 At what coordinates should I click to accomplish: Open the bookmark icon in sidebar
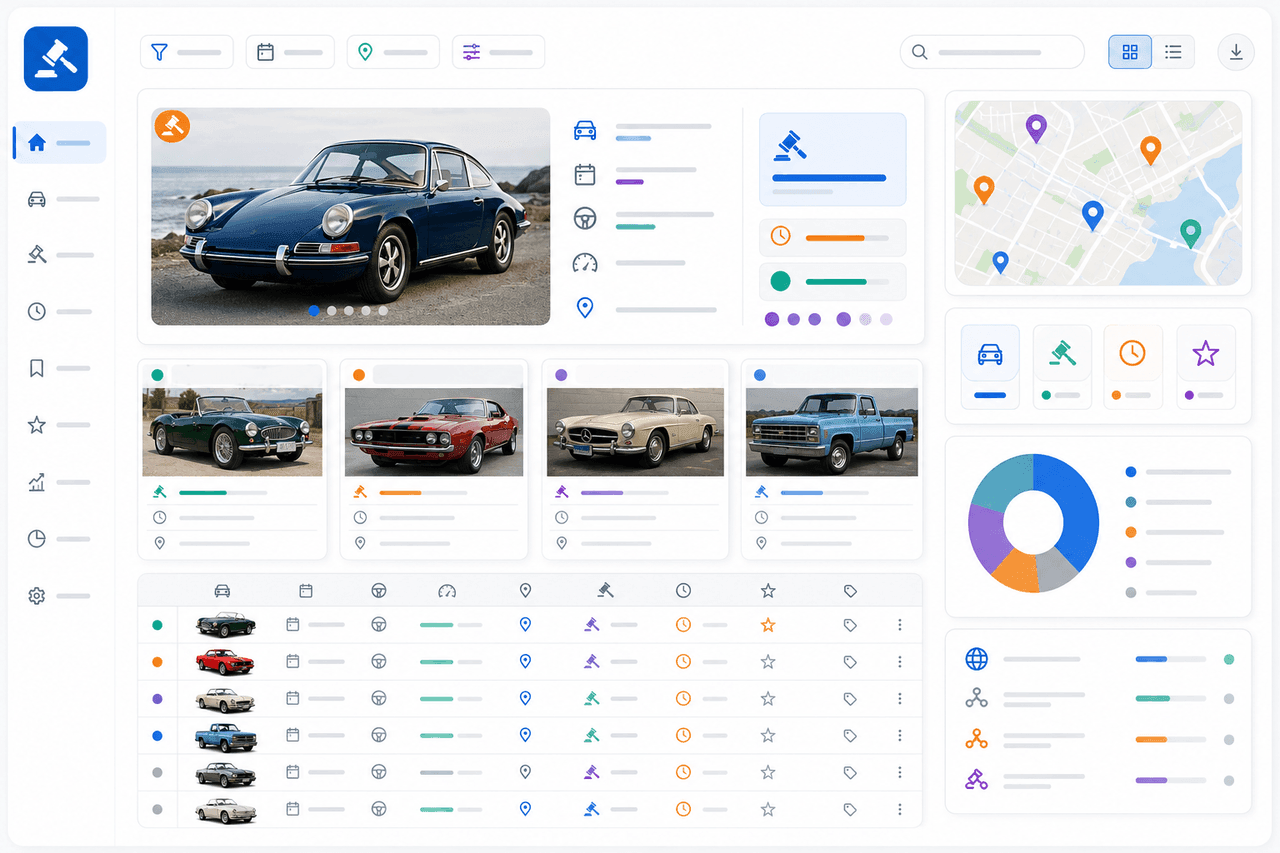(37, 369)
